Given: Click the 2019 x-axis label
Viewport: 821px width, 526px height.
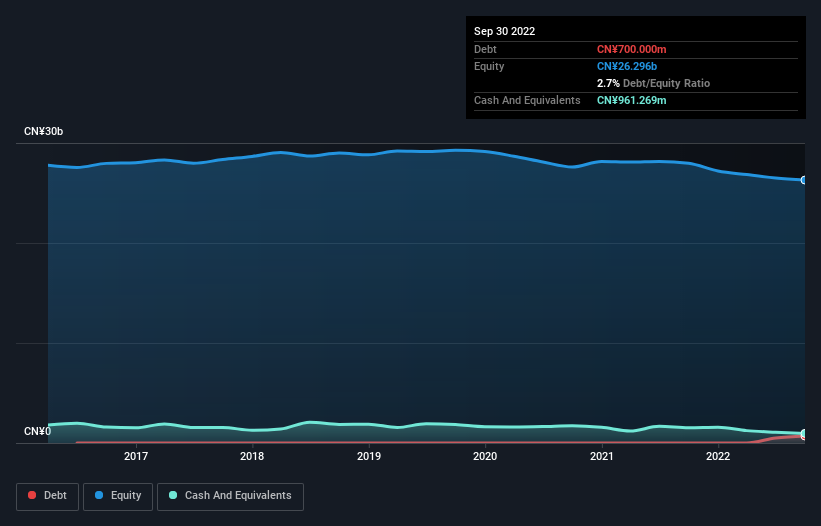Looking at the screenshot, I should tap(369, 456).
